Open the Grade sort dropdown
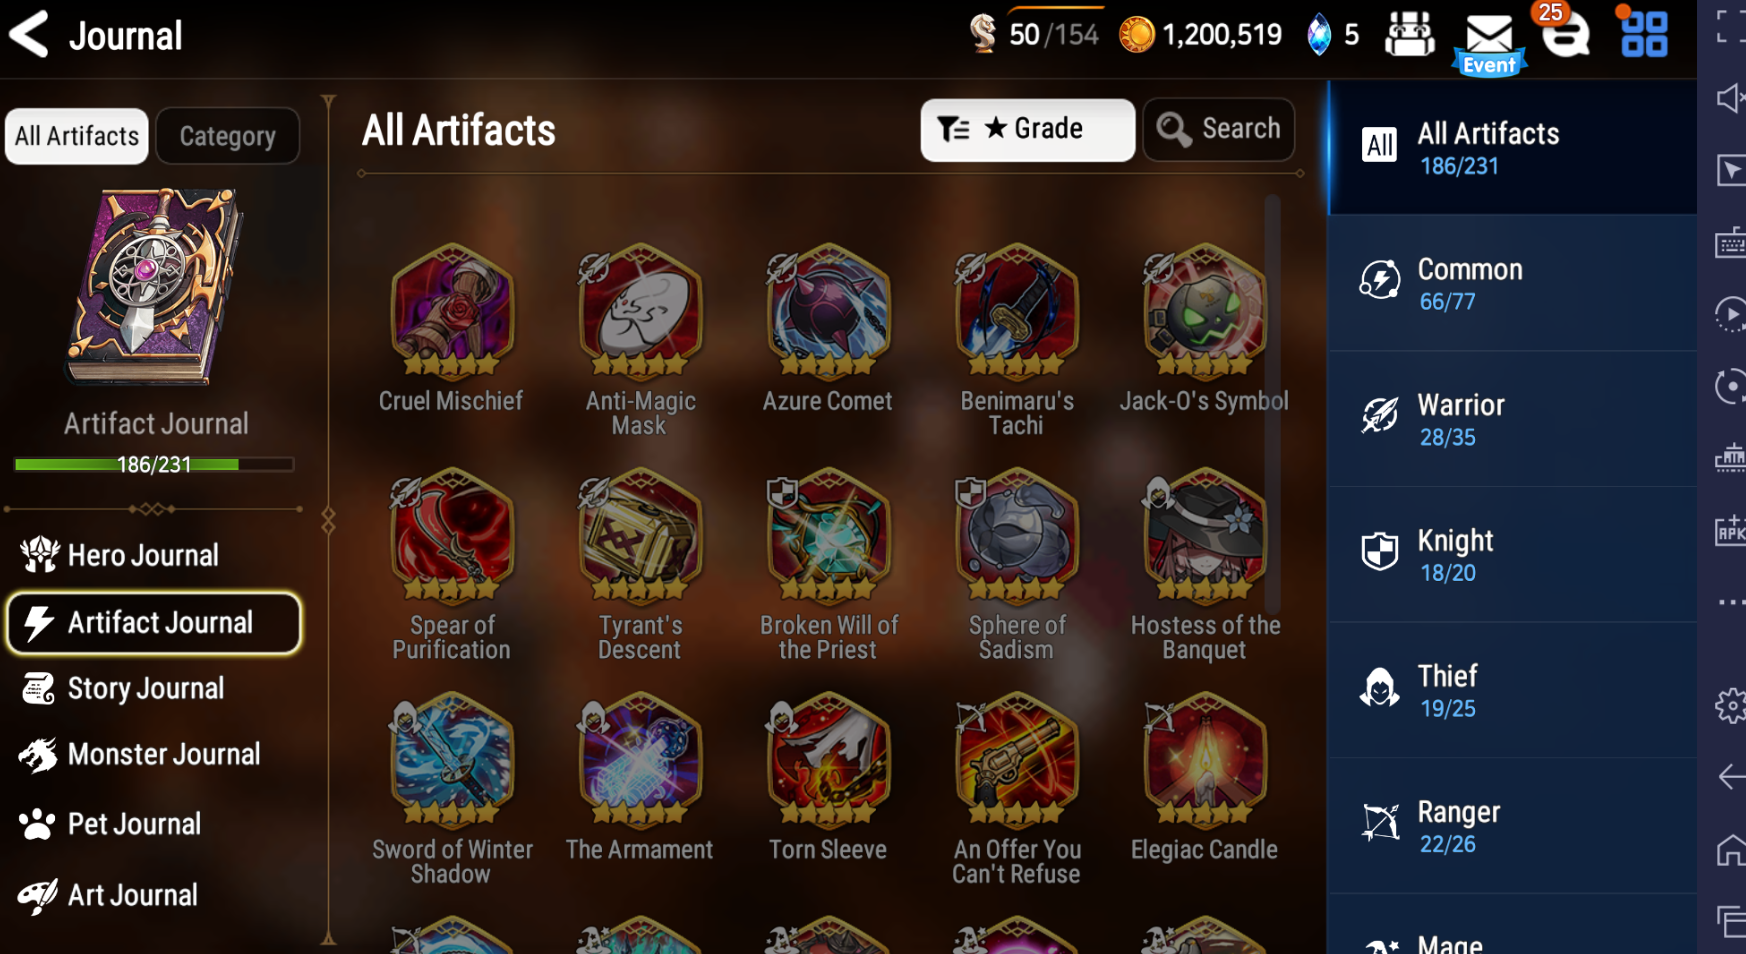Viewport: 1746px width, 954px height. [x=1027, y=129]
